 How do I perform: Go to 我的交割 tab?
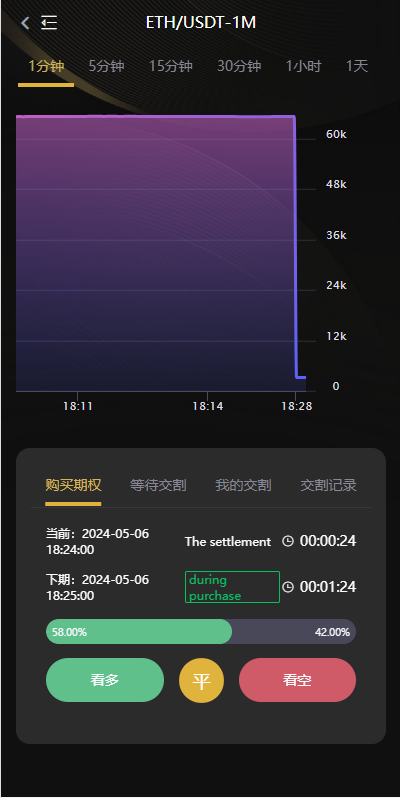[243, 485]
